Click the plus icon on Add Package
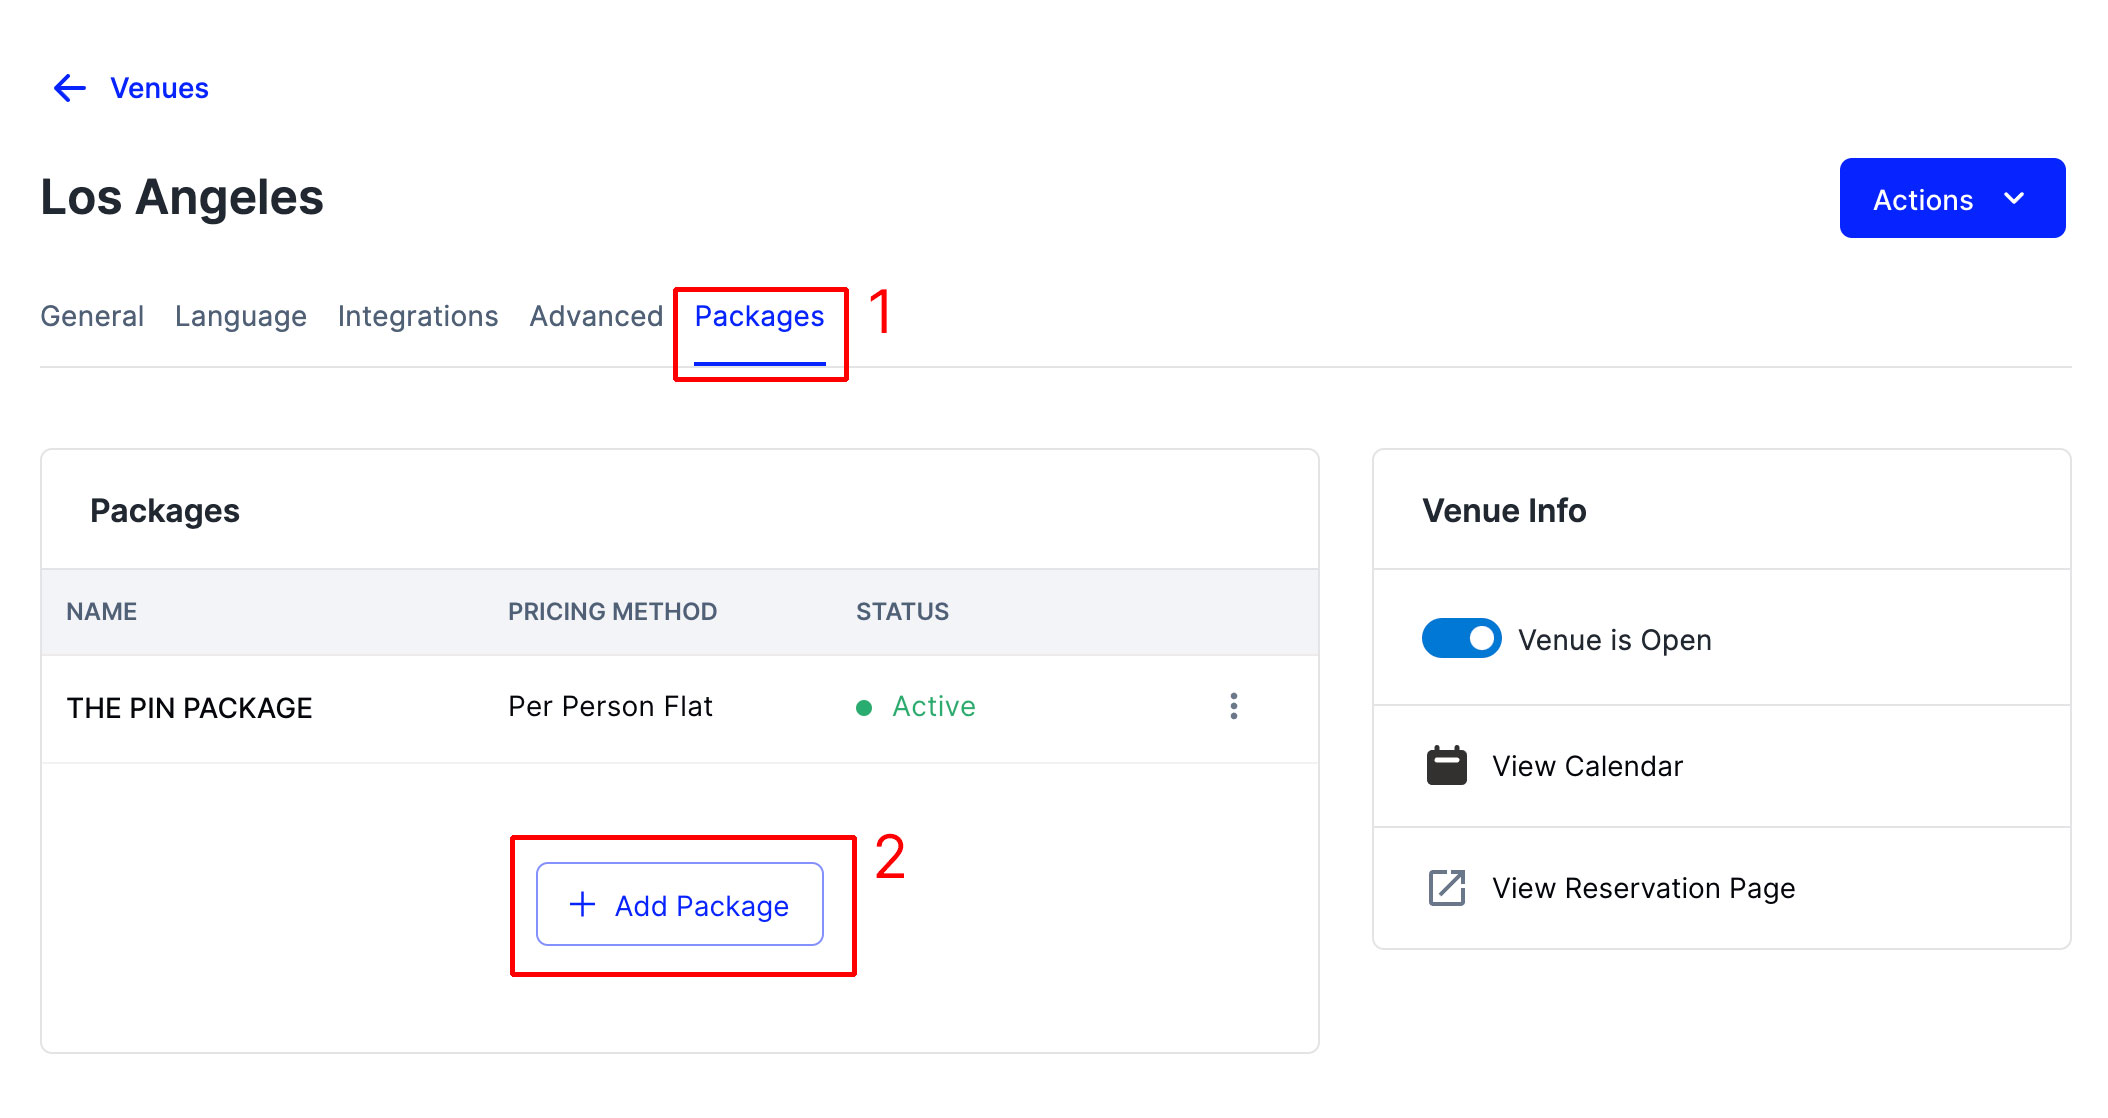Image resolution: width=2108 pixels, height=1118 pixels. [582, 905]
